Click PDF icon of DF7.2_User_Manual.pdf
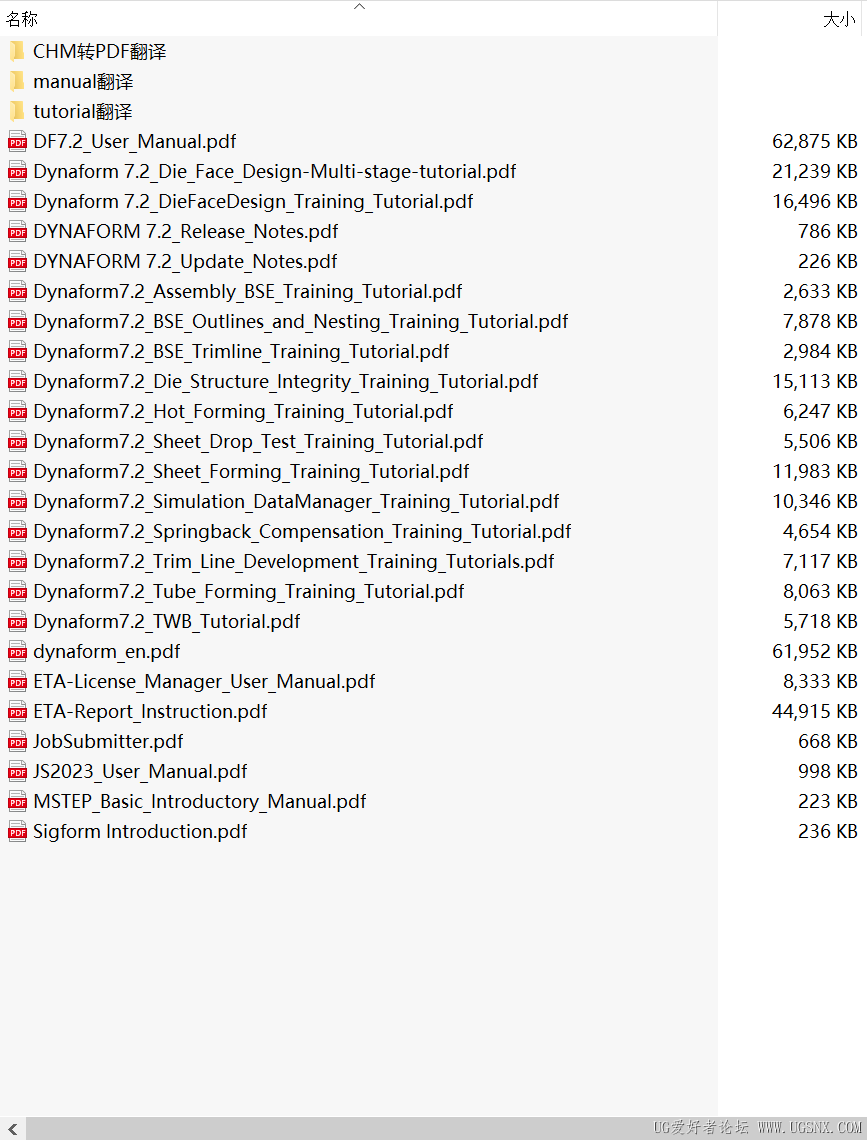The height and width of the screenshot is (1140, 867). click(17, 142)
